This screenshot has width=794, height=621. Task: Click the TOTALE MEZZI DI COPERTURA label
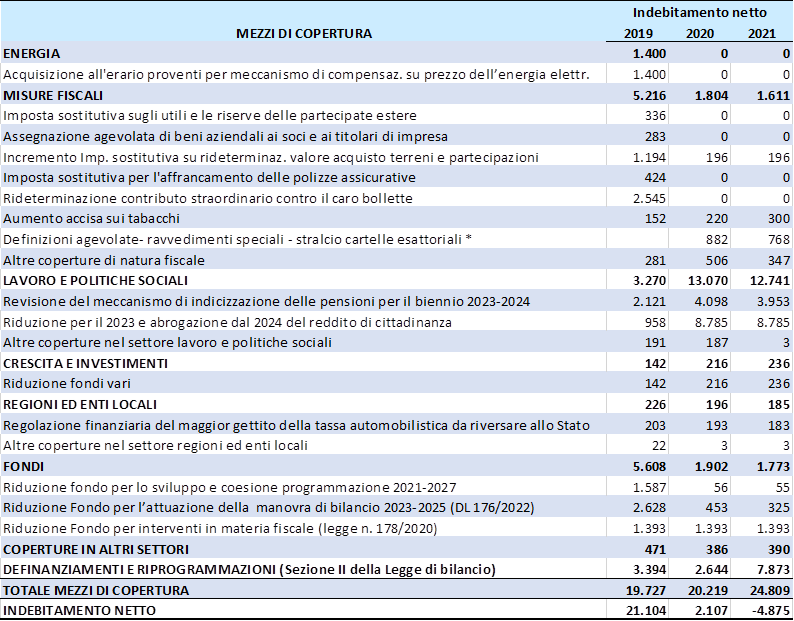coord(97,591)
